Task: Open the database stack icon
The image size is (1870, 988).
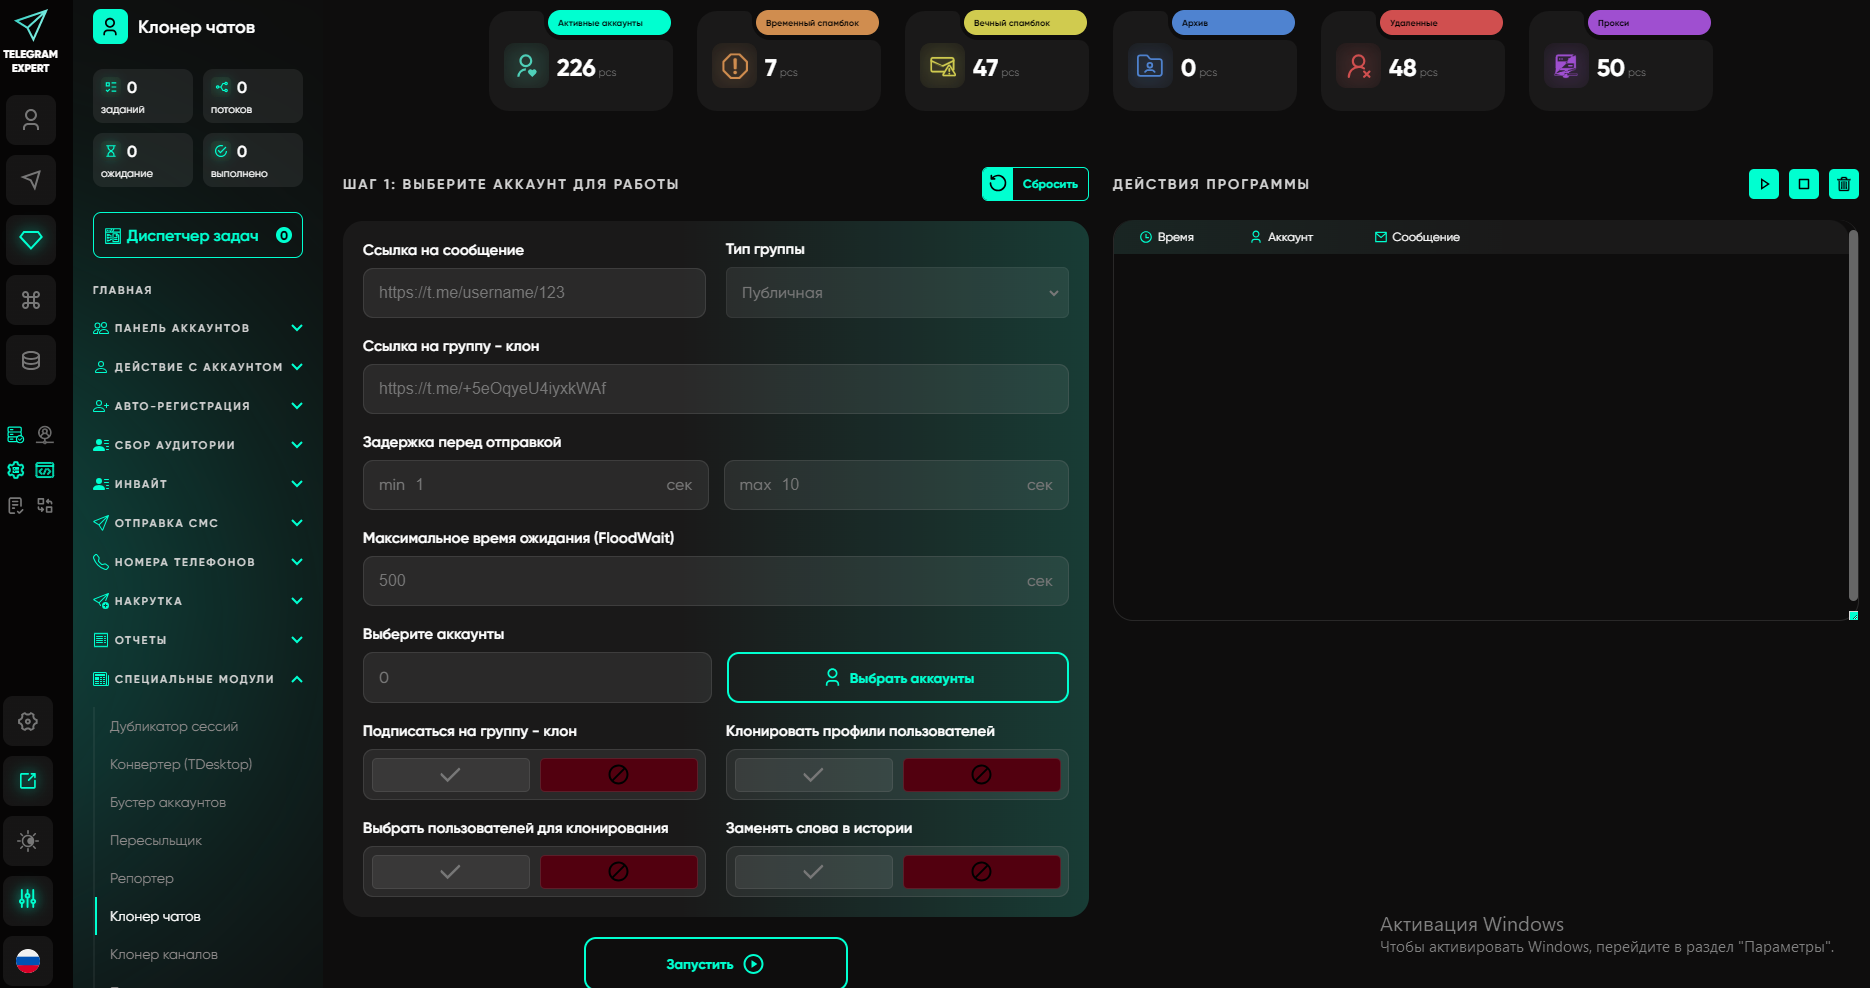Action: point(31,360)
